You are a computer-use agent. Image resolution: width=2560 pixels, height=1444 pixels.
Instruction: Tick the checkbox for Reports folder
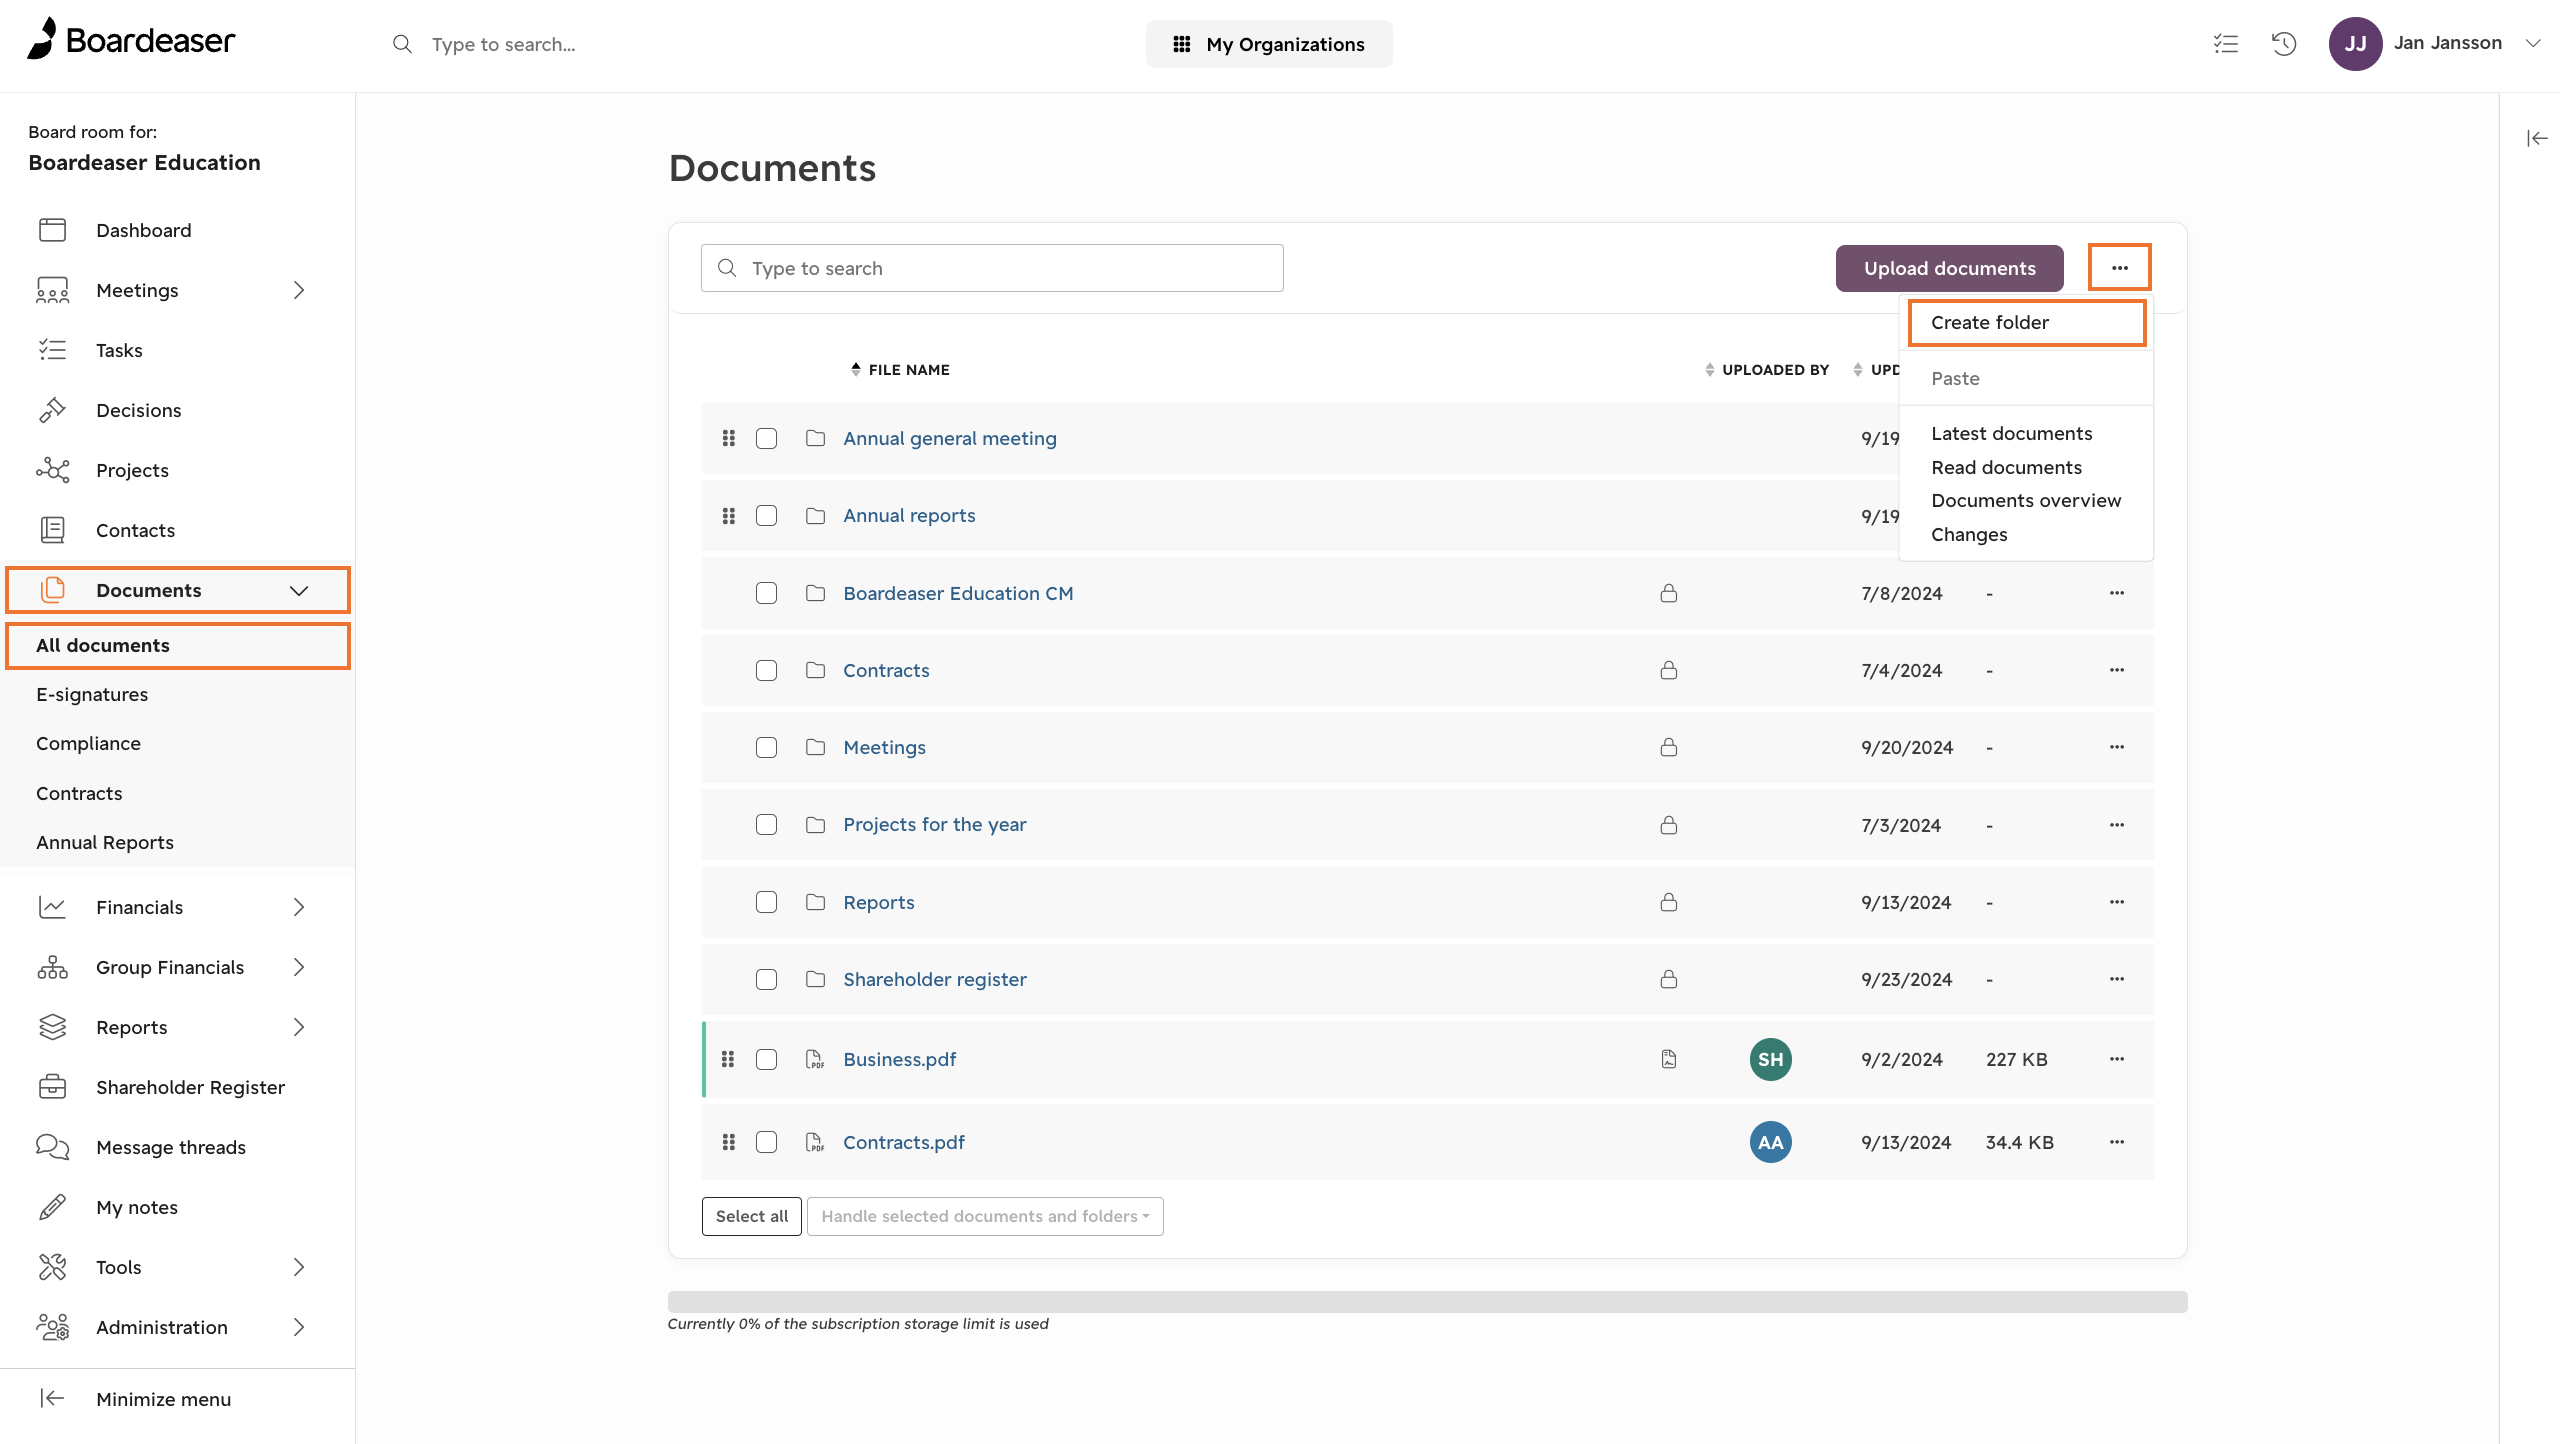(x=766, y=902)
